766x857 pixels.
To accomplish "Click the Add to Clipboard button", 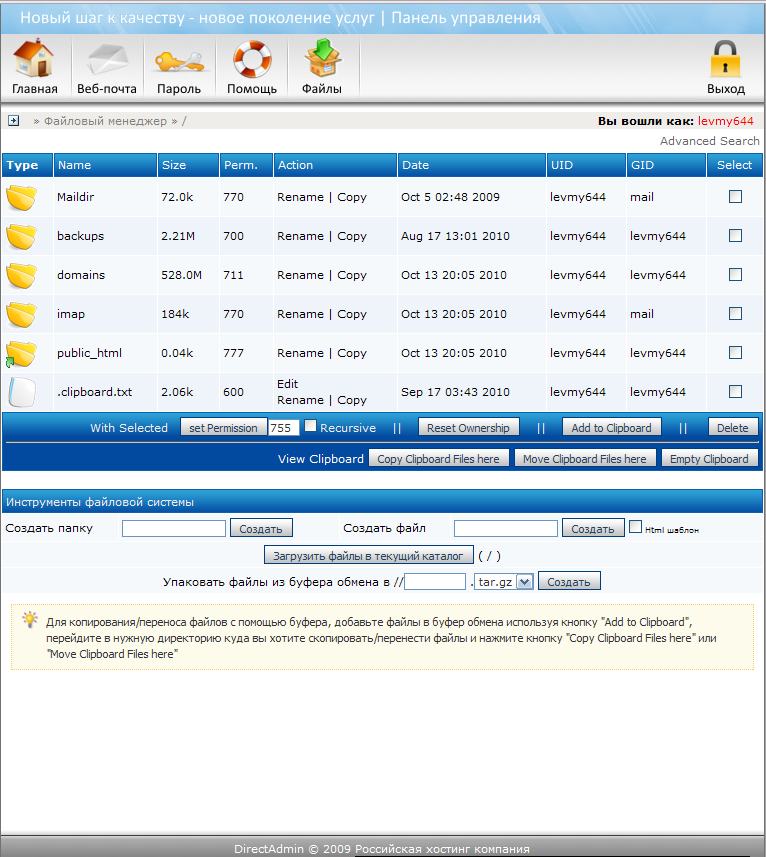I will tap(611, 428).
